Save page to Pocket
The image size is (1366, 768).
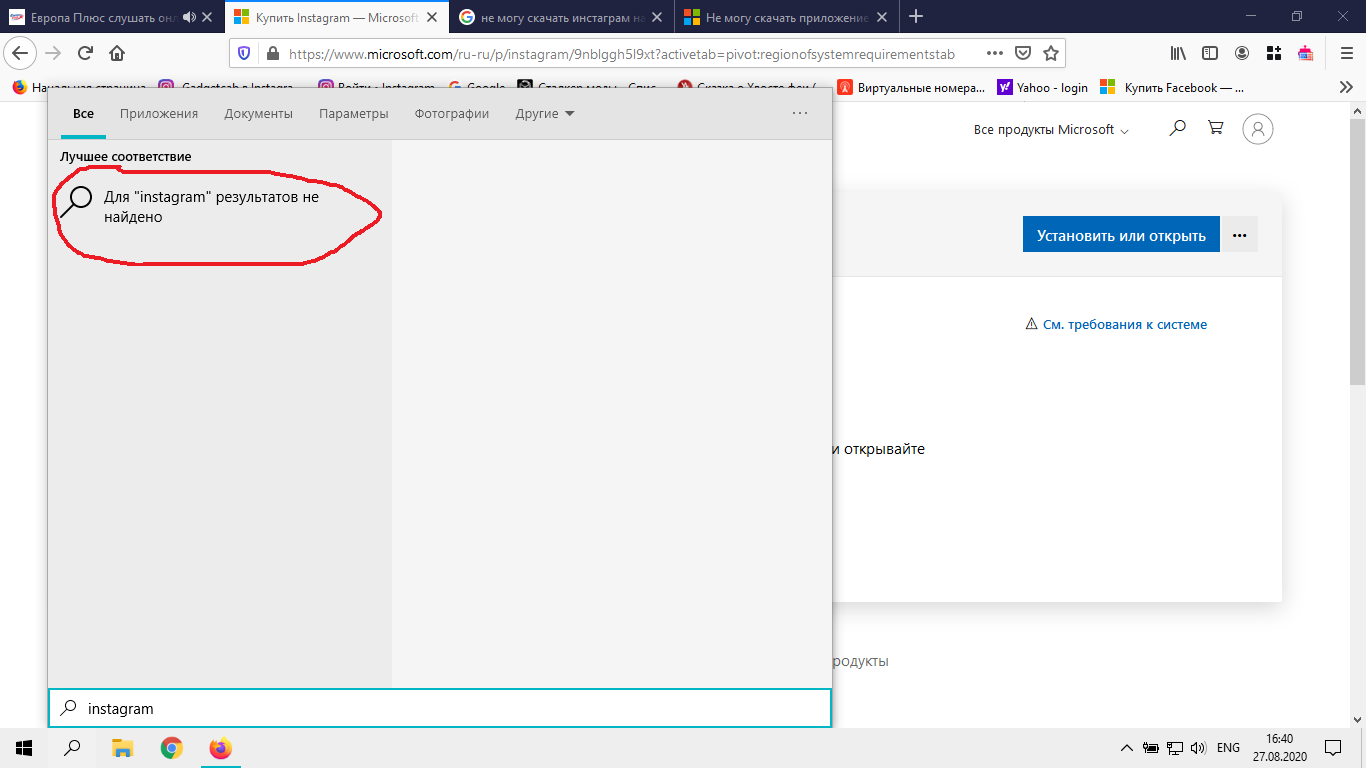pos(1023,53)
